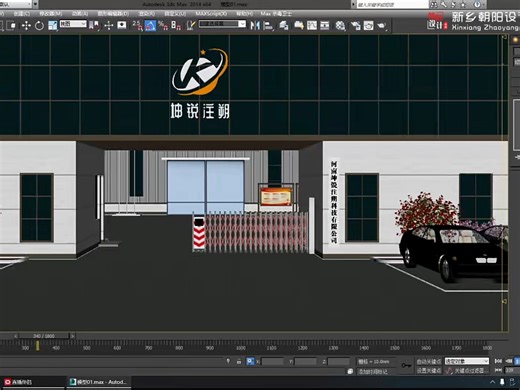This screenshot has width=520, height=390.
Task: Open the 渲染(R) menu
Action: click(x=147, y=14)
